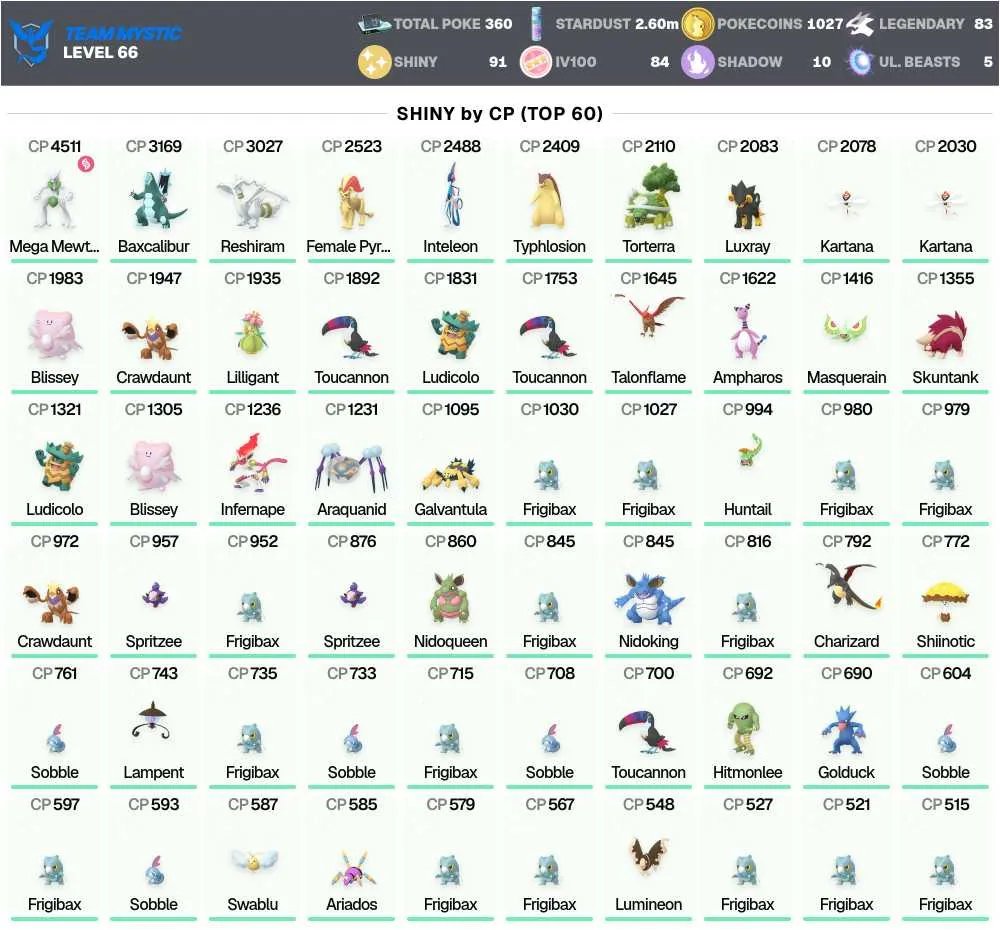Click the pink badge on Mega Mewtwo
Viewport: 1000px width, 930px height.
(86, 164)
